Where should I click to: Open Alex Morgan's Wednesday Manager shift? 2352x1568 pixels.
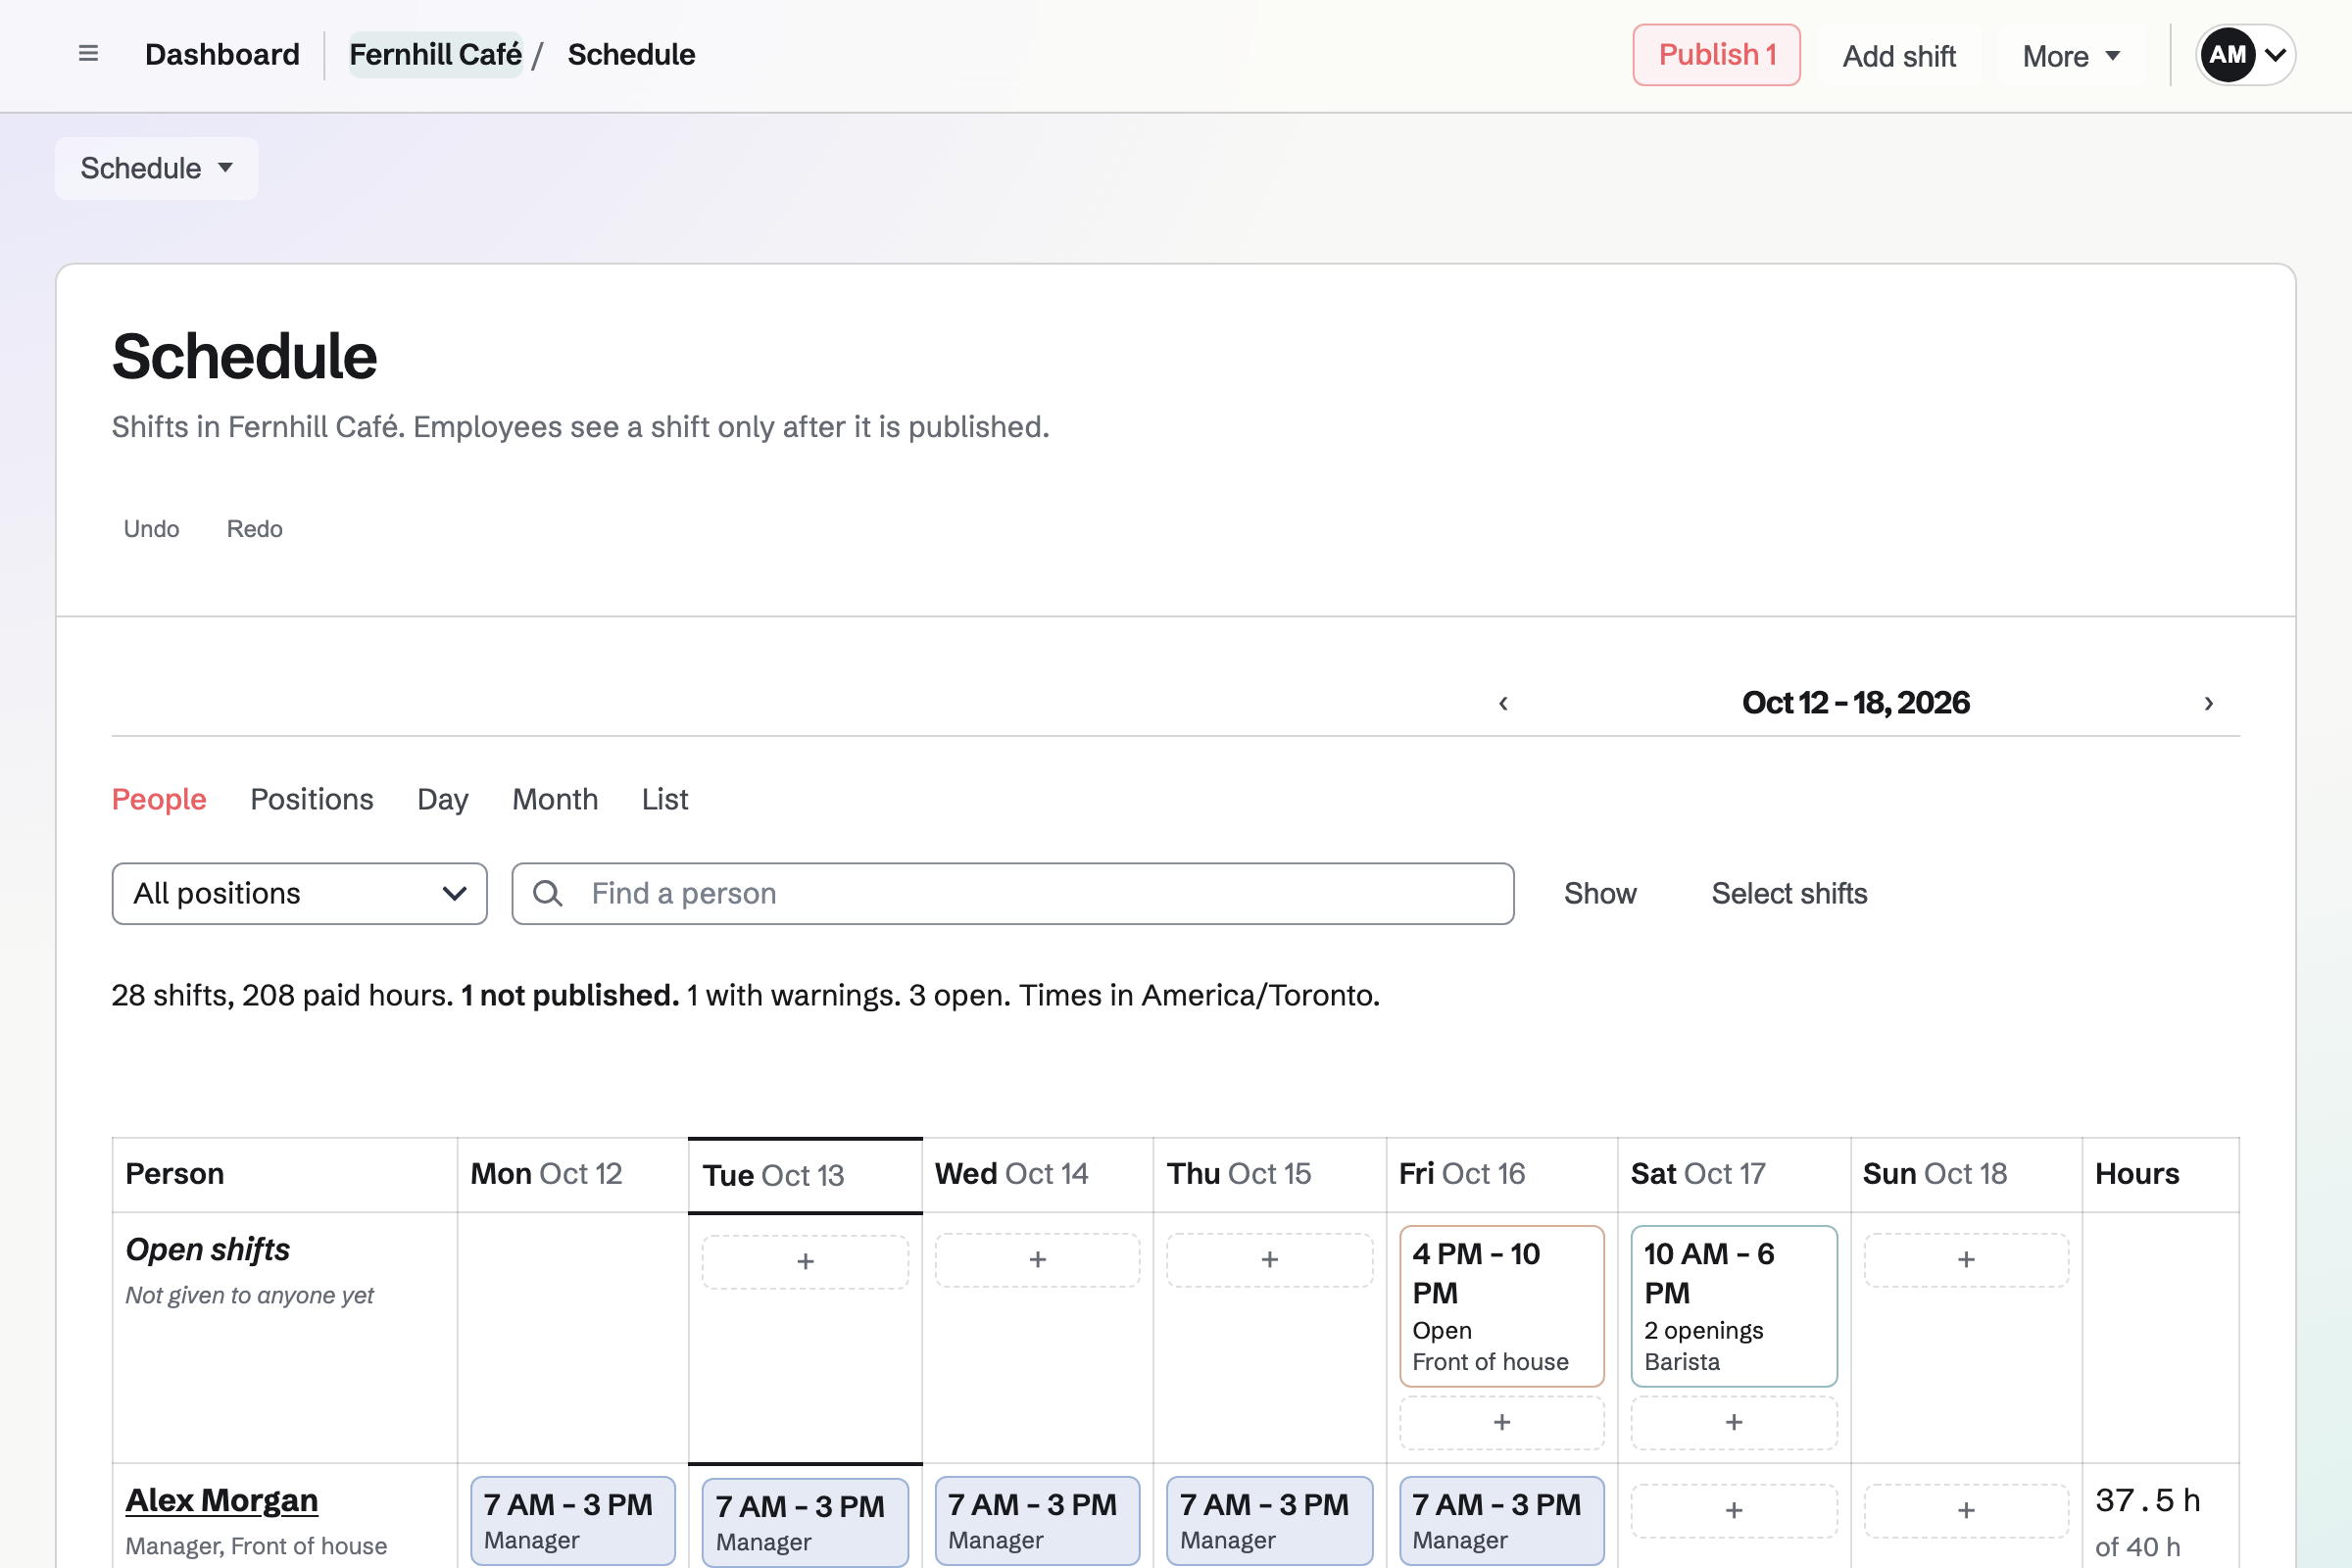point(1037,1520)
